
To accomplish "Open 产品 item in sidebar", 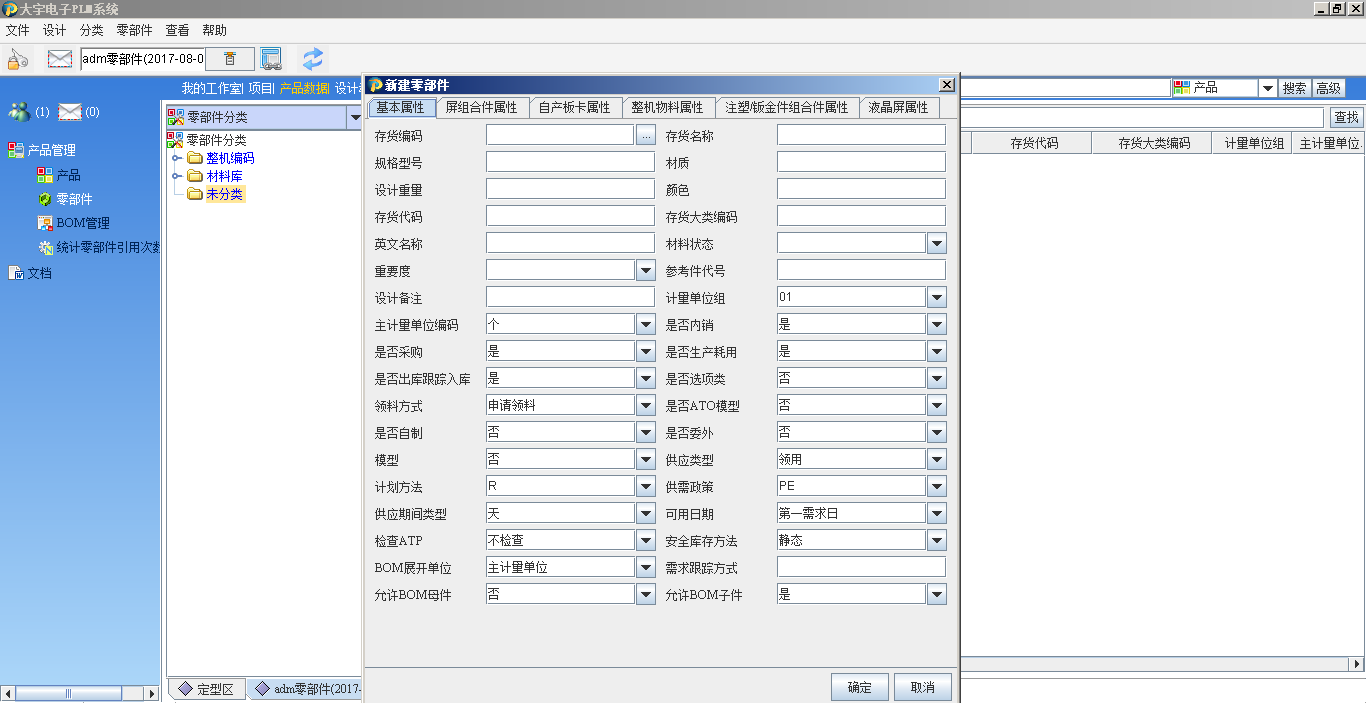I will 68,175.
